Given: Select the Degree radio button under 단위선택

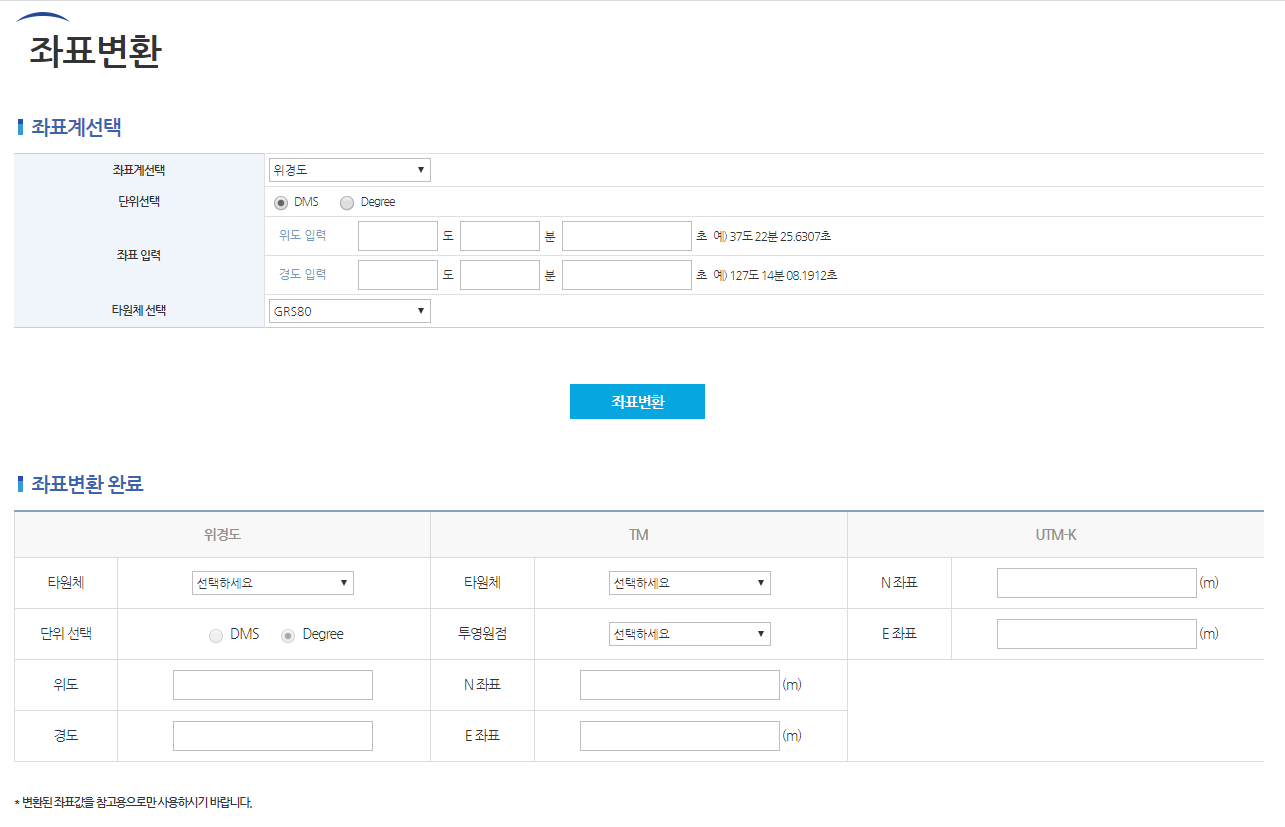Looking at the screenshot, I should (x=347, y=202).
